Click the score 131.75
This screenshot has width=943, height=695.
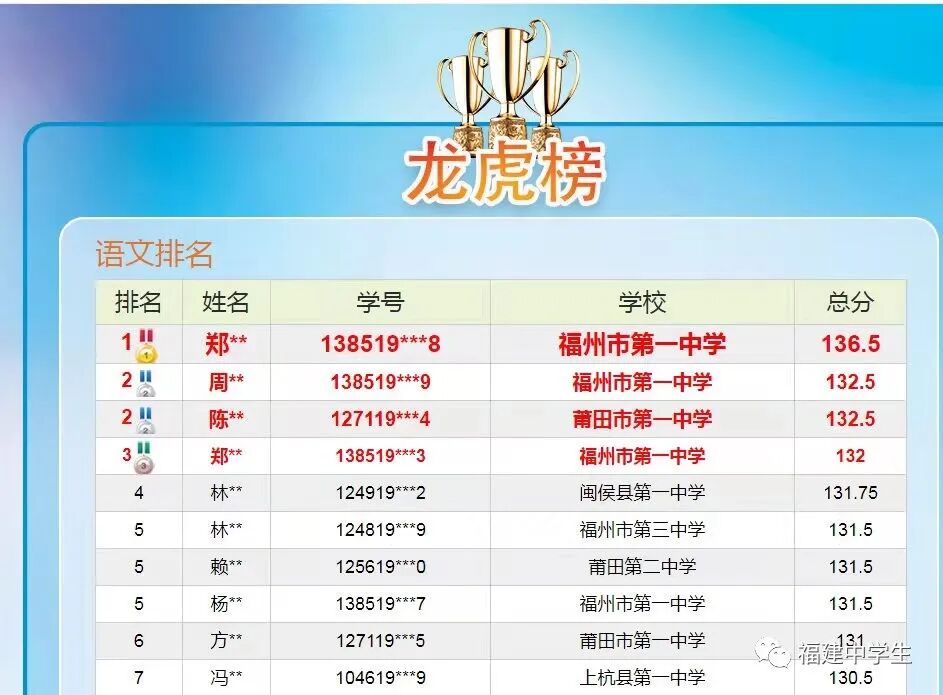click(x=850, y=493)
